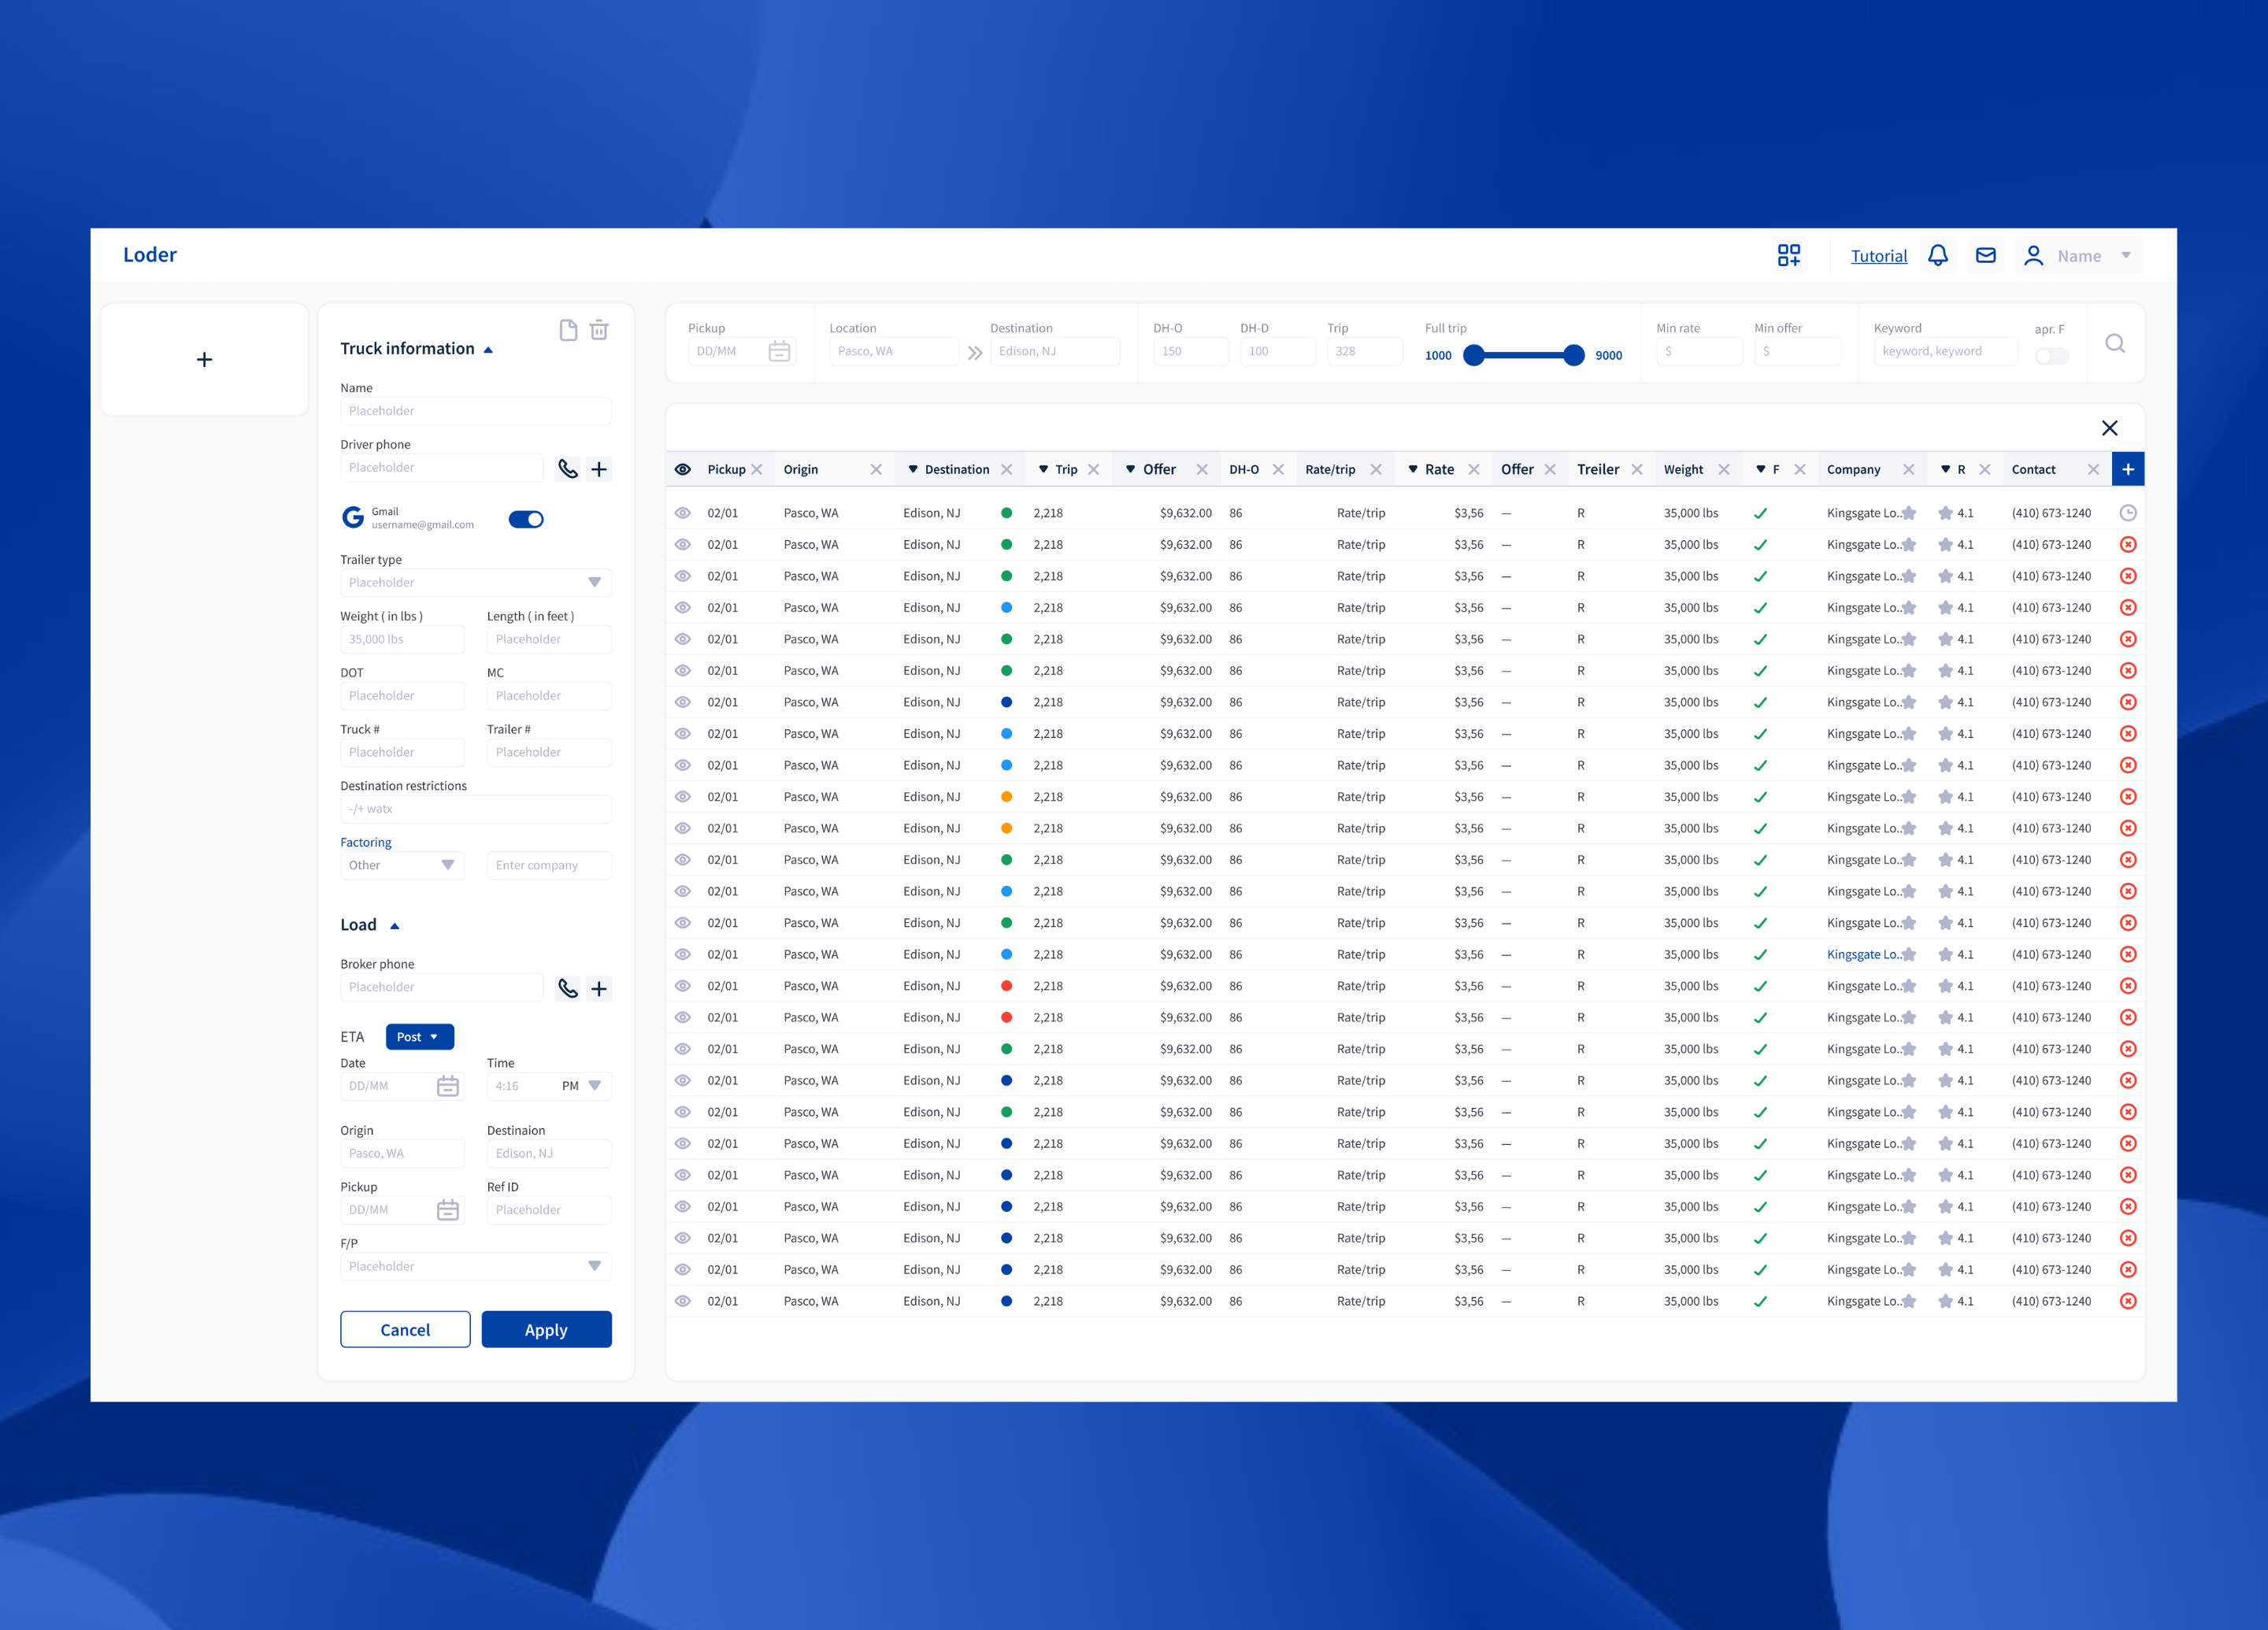Remove the Weight column via its X
2268x1630 pixels.
(x=1724, y=469)
